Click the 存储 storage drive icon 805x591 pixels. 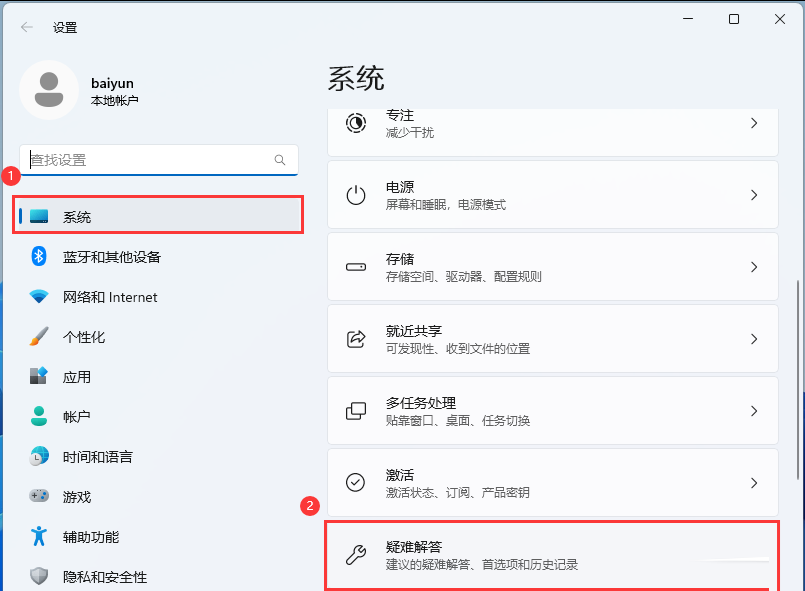click(x=356, y=266)
